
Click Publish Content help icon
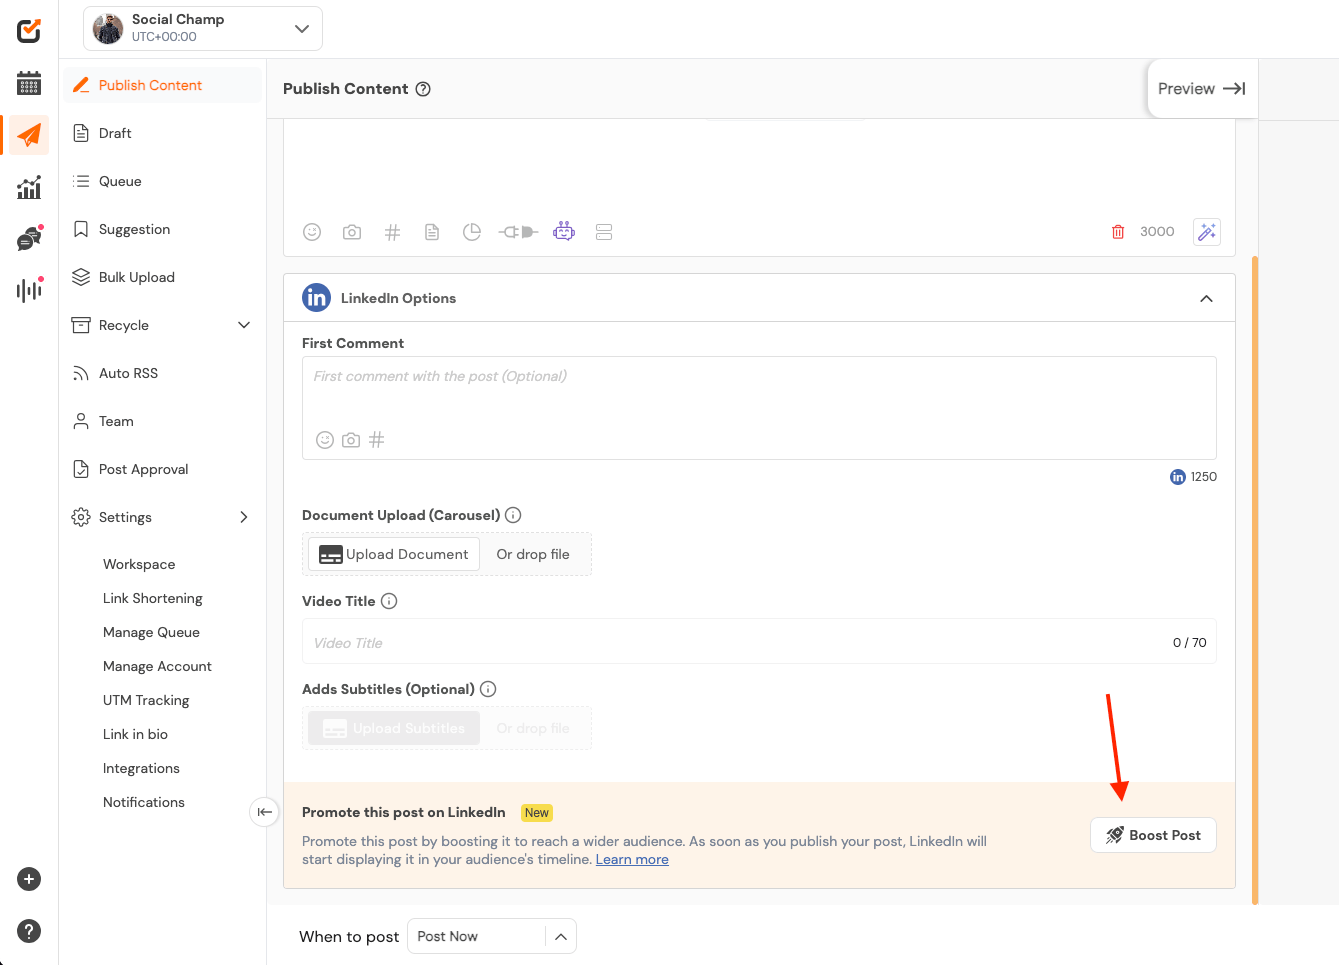tap(423, 89)
